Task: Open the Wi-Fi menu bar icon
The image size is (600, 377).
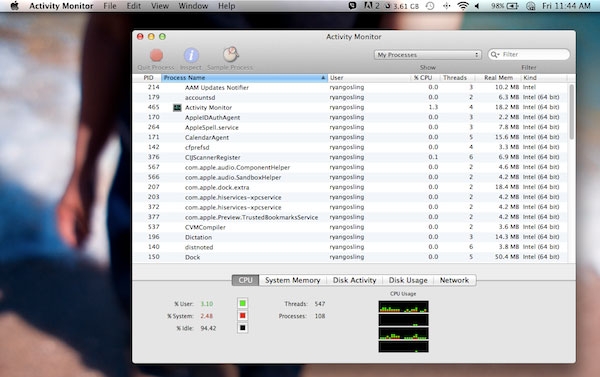Action: point(463,6)
